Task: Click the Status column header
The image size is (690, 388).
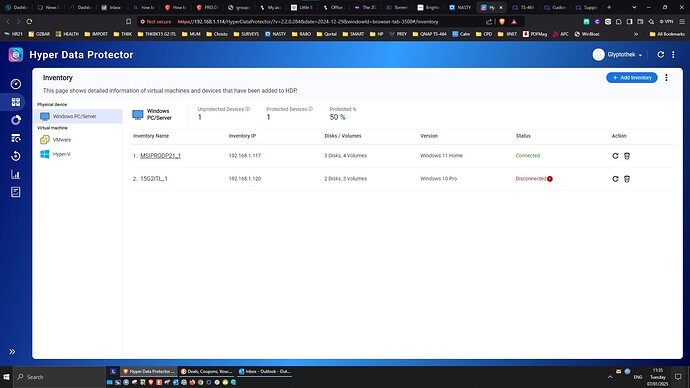Action: 523,136
